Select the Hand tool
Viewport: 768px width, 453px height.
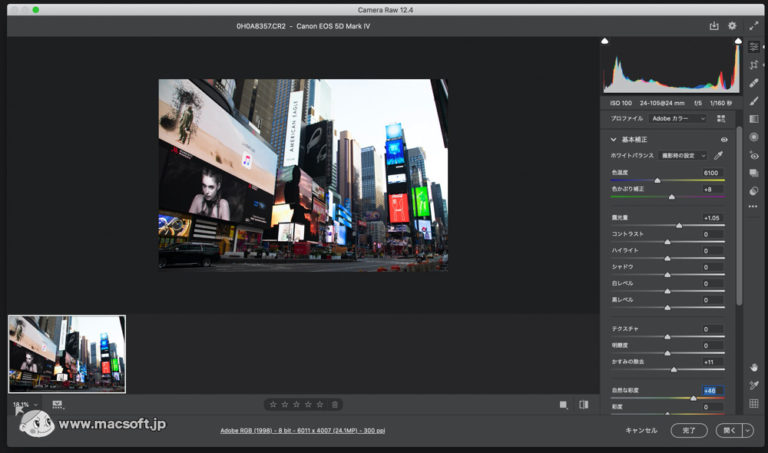754,367
